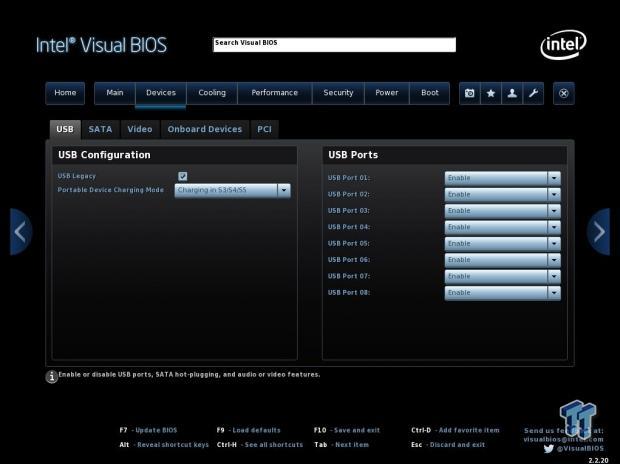Switch to the SATA tab
620x464 pixels.
tap(100, 129)
